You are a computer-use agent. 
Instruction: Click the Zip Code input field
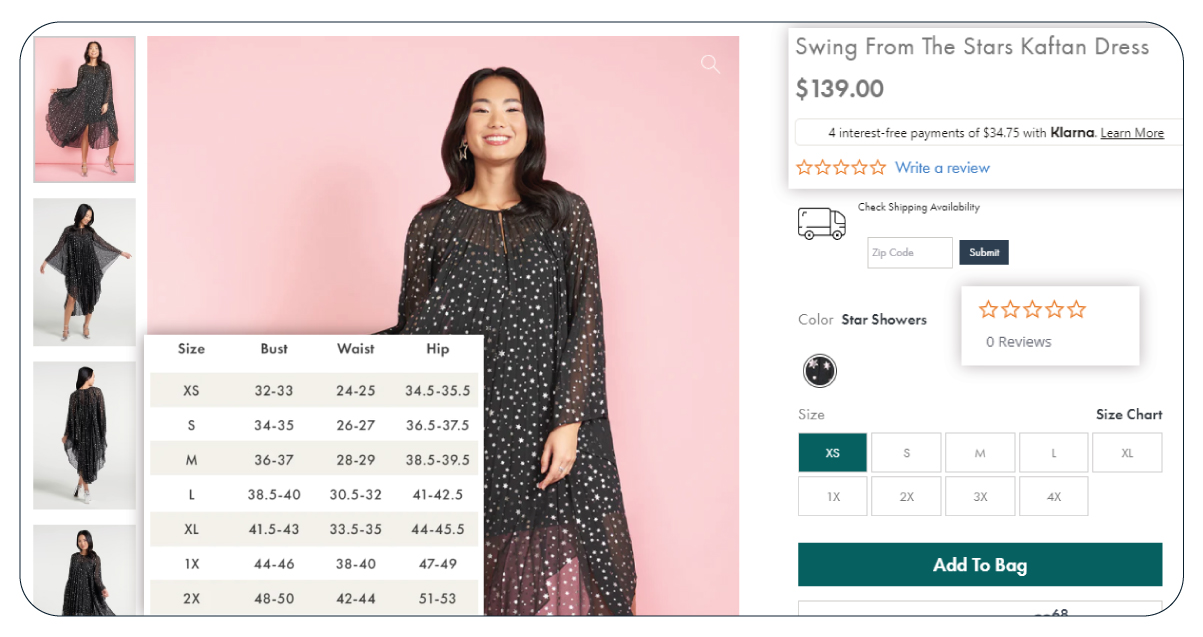click(909, 253)
